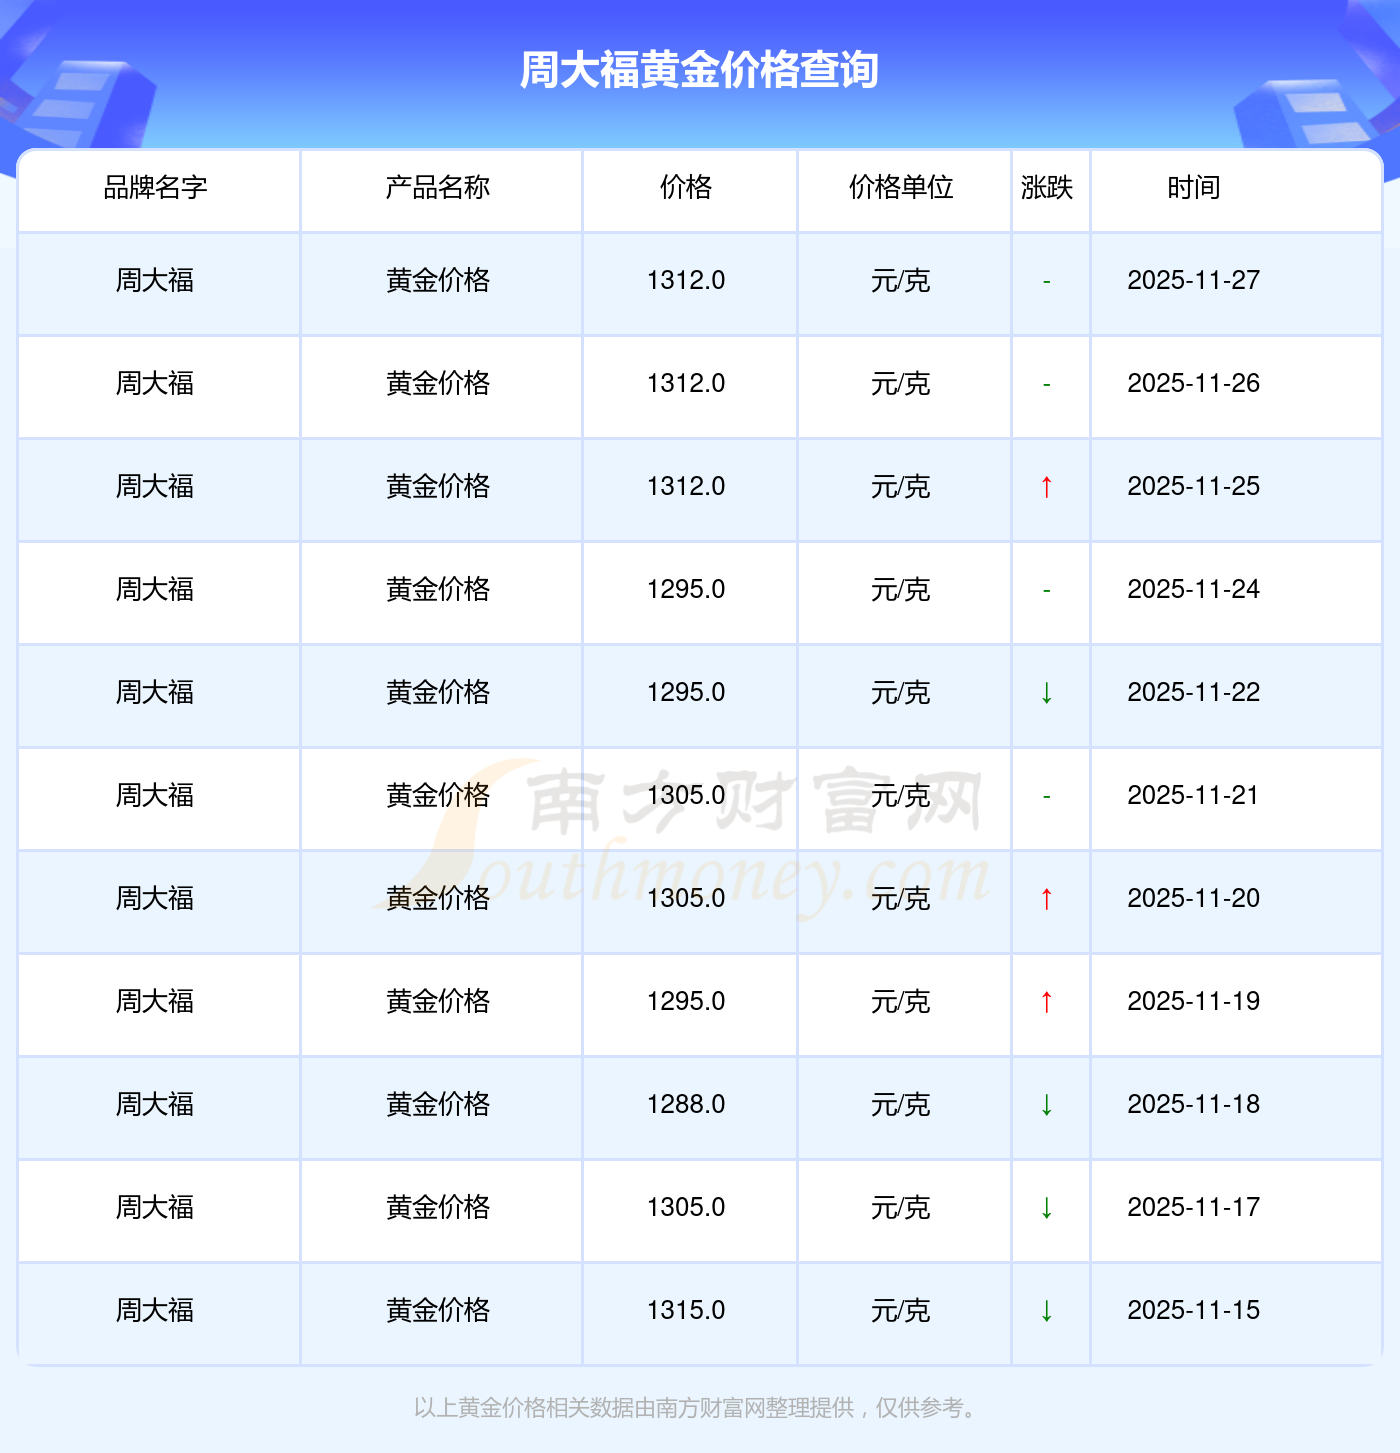1400x1453 pixels.
Task: Click 周大福 in the 2025-11-24 row
Action: [x=156, y=590]
